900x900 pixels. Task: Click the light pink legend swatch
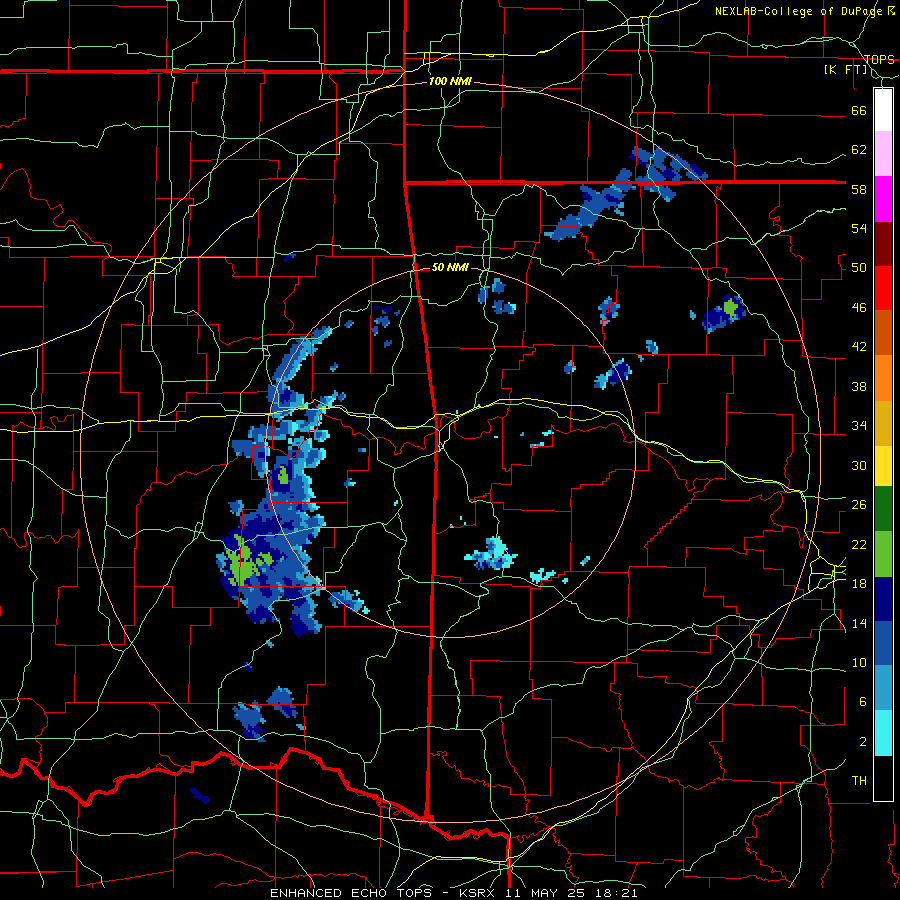point(883,153)
